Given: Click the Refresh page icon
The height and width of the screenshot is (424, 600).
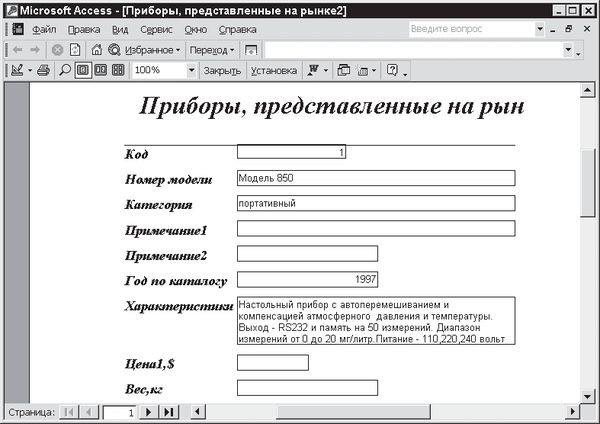Looking at the screenshot, I should (x=75, y=50).
